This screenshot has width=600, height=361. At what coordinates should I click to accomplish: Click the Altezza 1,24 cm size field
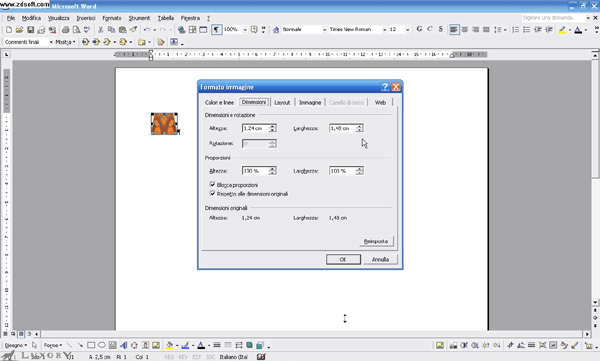(255, 128)
